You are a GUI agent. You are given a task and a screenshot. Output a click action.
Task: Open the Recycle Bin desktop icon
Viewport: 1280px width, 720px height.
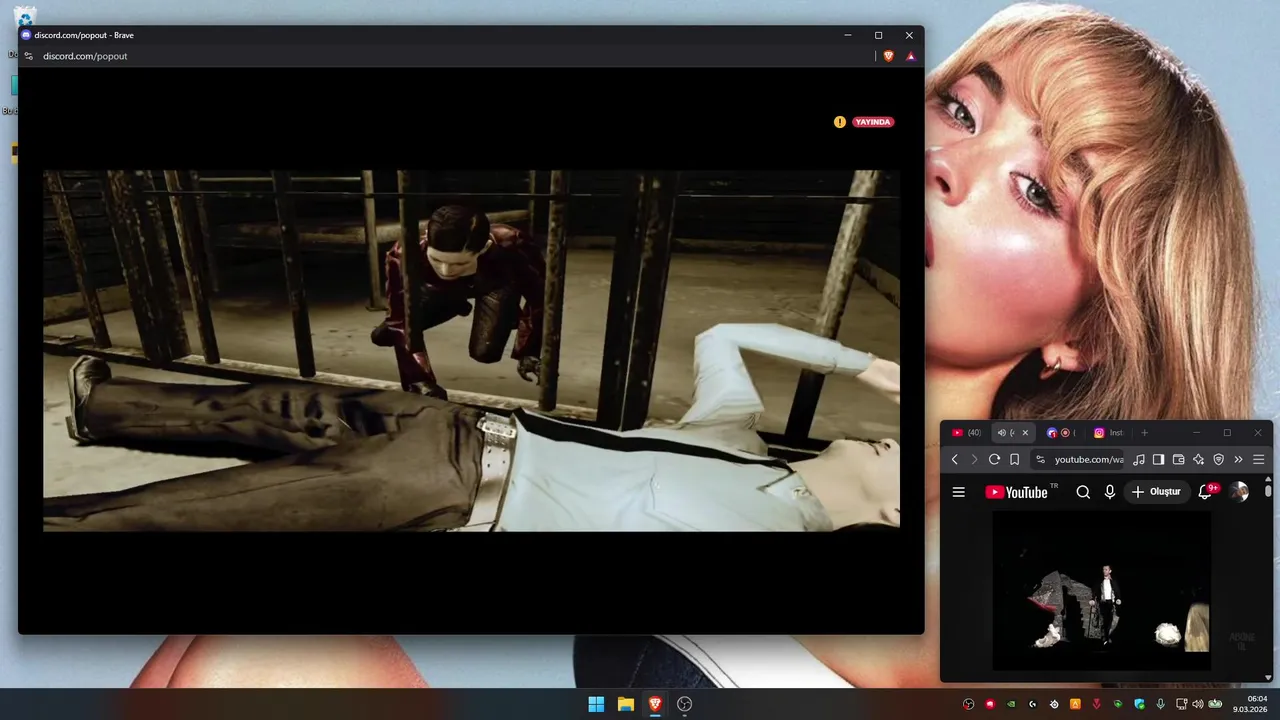tap(25, 16)
